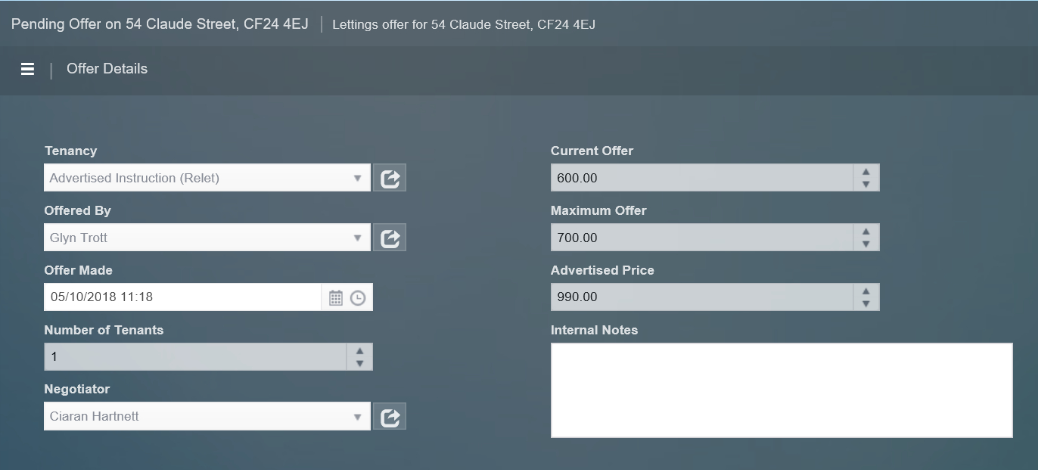Click into the Internal Notes text area
This screenshot has width=1038, height=470.
click(781, 390)
